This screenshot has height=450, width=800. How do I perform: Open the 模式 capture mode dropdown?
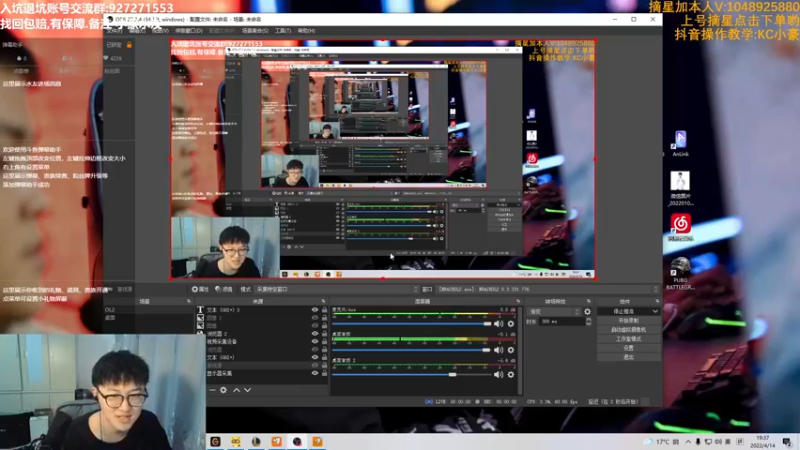click(336, 289)
